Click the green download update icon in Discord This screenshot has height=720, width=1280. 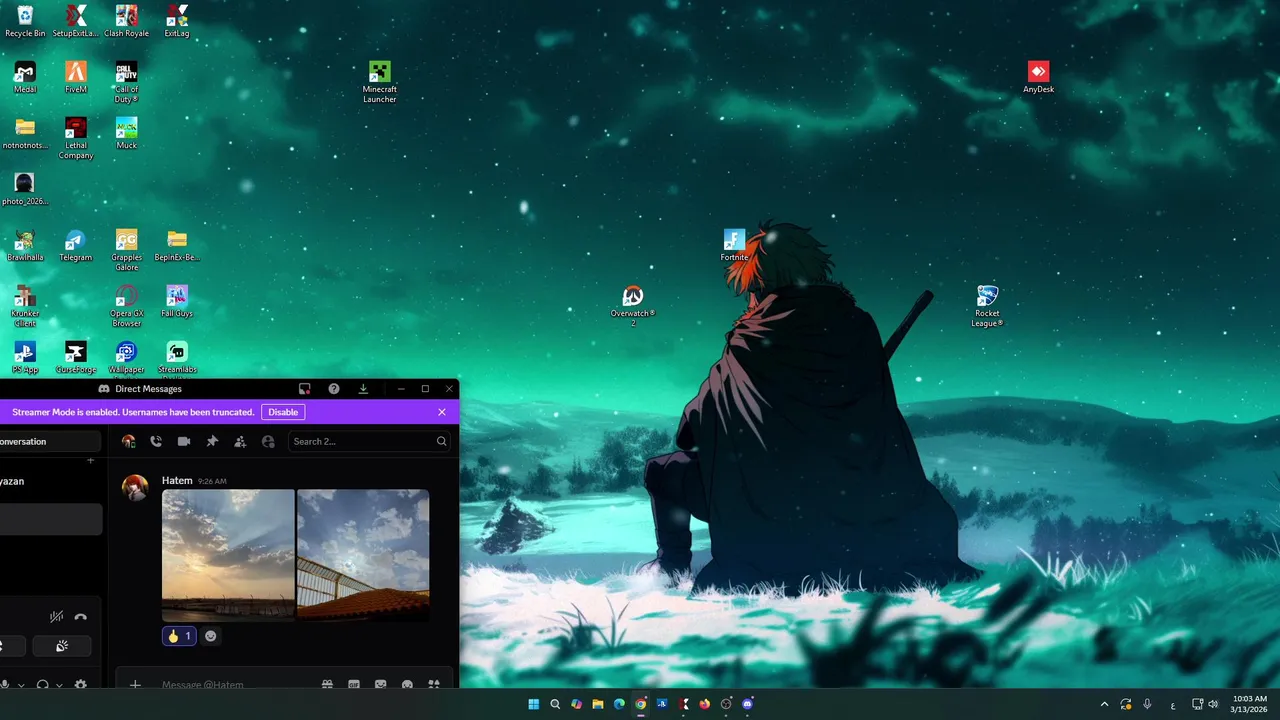pos(363,389)
